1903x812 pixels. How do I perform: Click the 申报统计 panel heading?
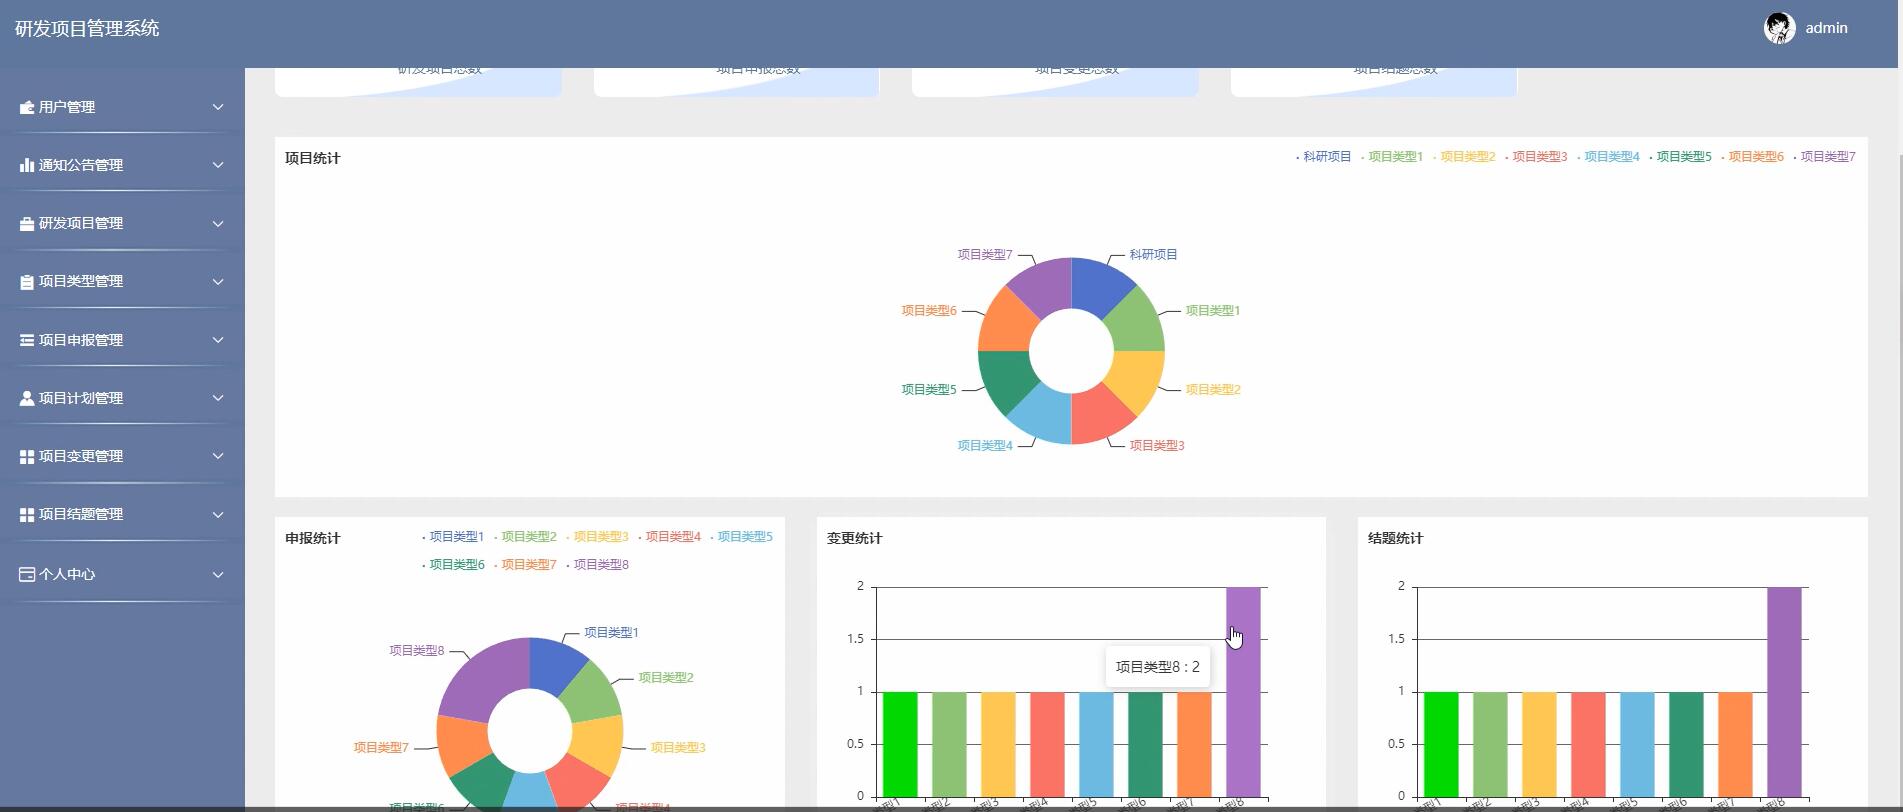tap(312, 538)
